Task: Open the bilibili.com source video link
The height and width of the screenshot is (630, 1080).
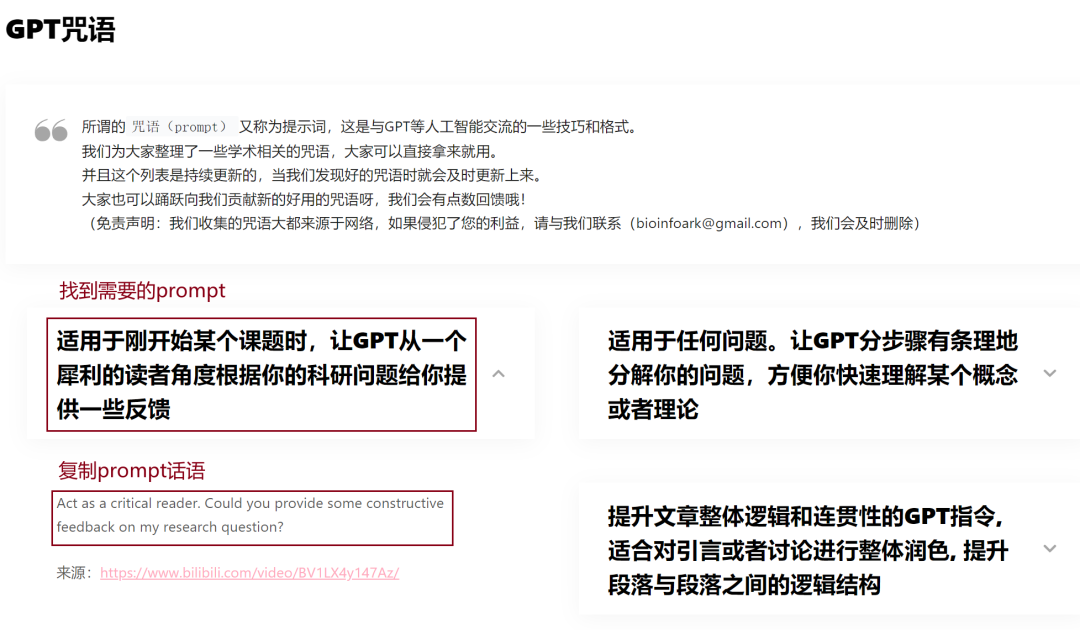Action: (249, 573)
